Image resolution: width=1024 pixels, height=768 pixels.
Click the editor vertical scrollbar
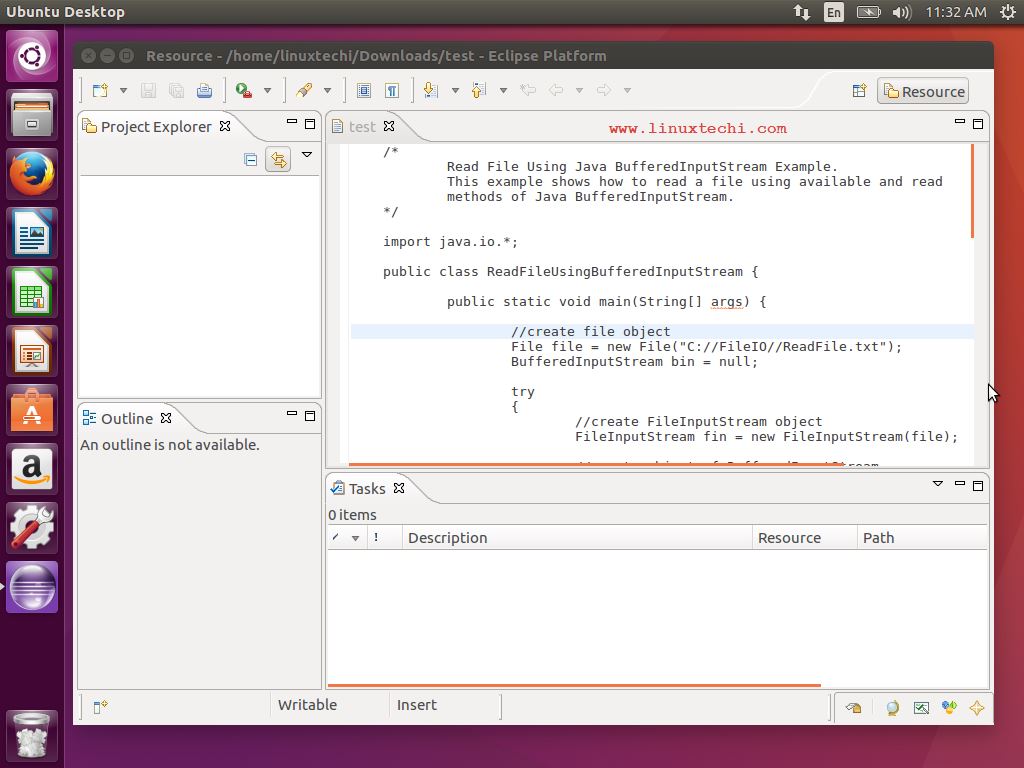pos(972,190)
